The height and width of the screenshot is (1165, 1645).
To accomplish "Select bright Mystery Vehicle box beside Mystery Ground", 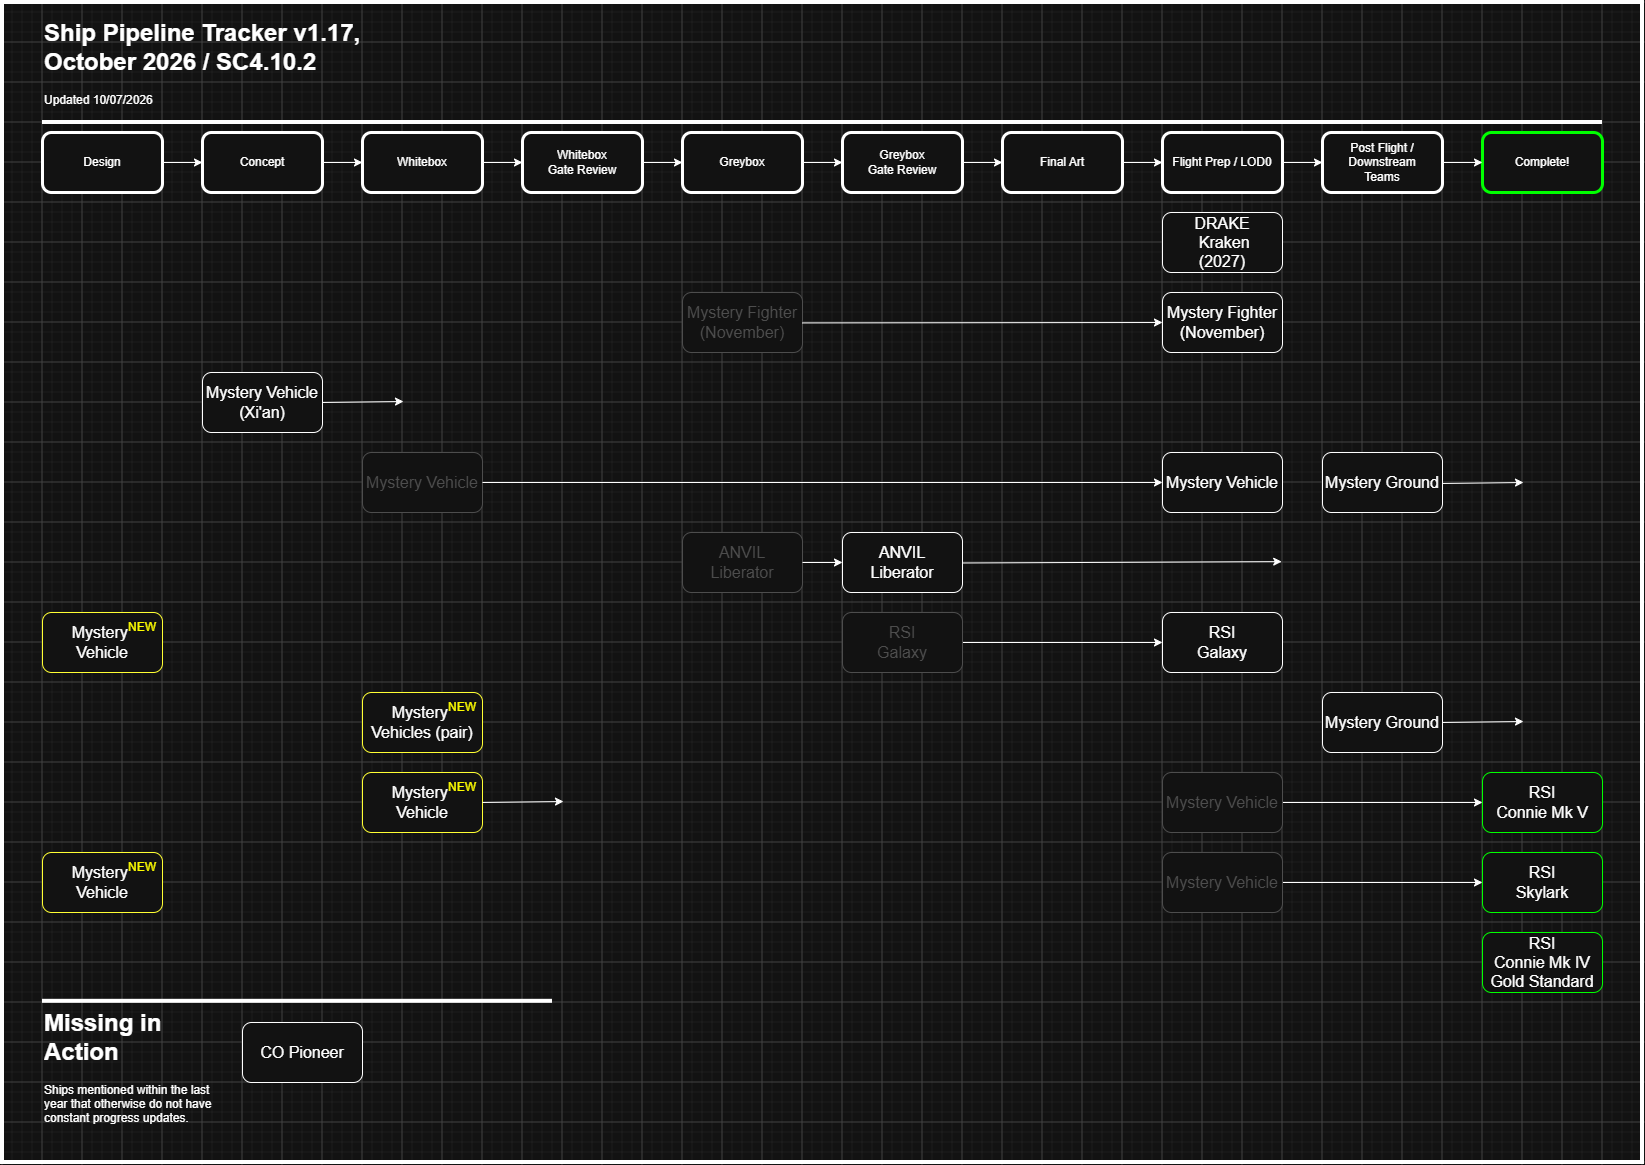I will [x=1222, y=482].
